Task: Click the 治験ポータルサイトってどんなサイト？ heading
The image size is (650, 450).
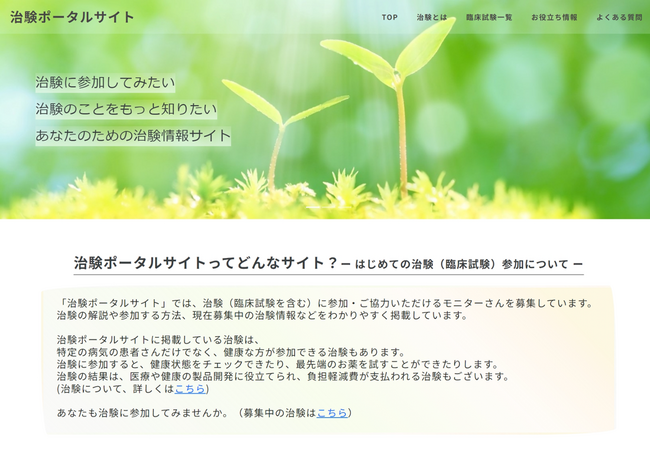Action: coord(205,263)
